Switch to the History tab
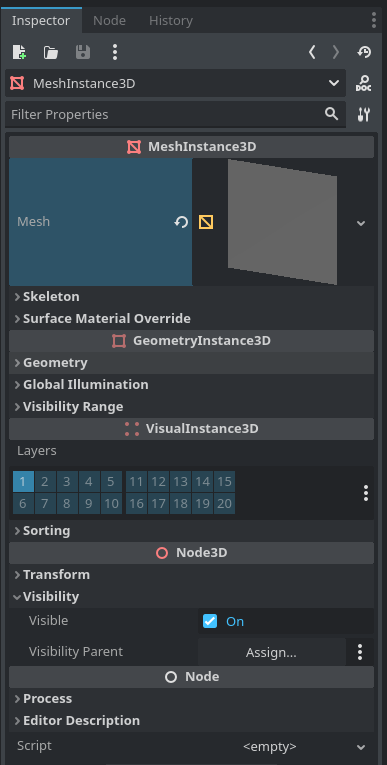 171,20
